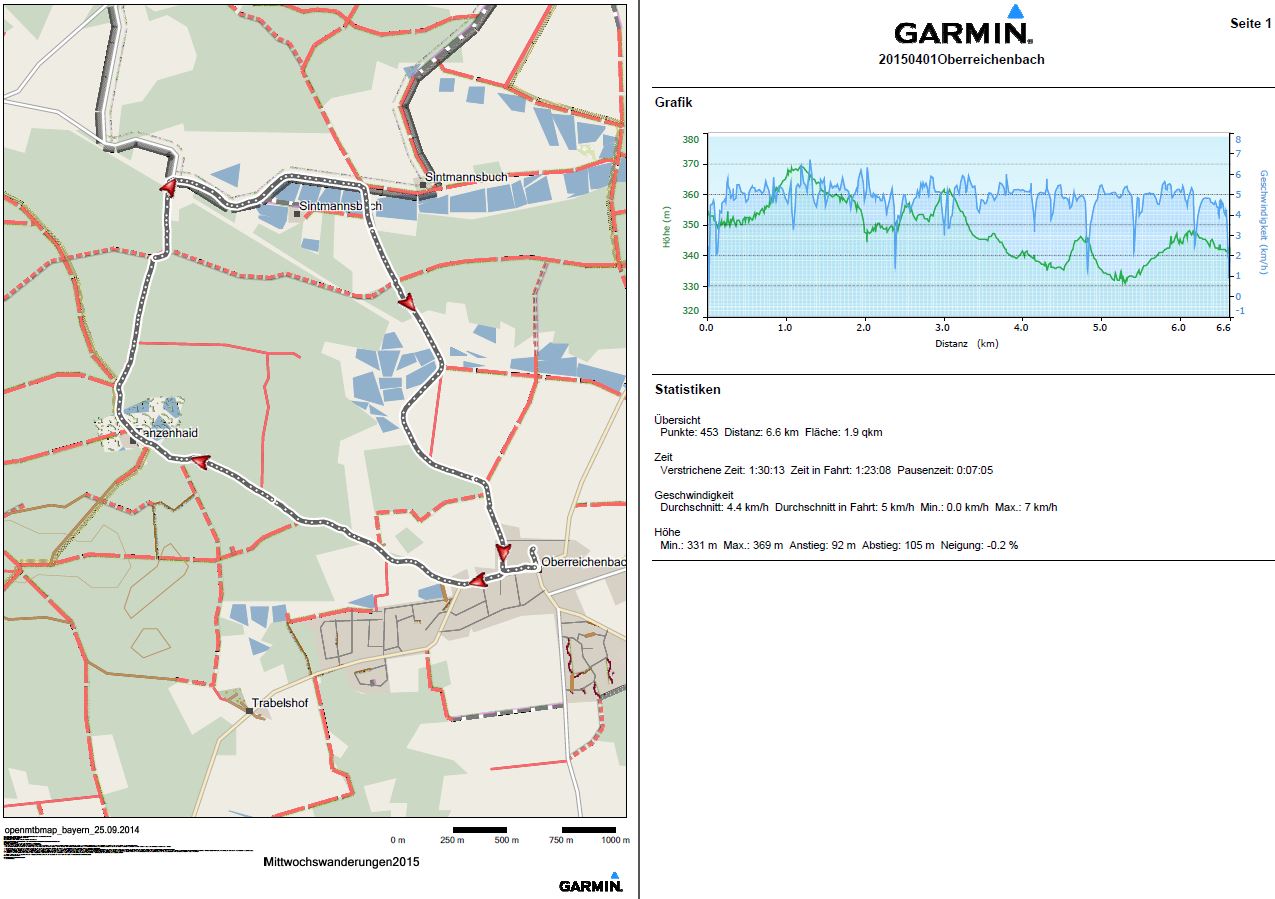Click the Geschwindigkeit (km/h) axis label

1263,225
